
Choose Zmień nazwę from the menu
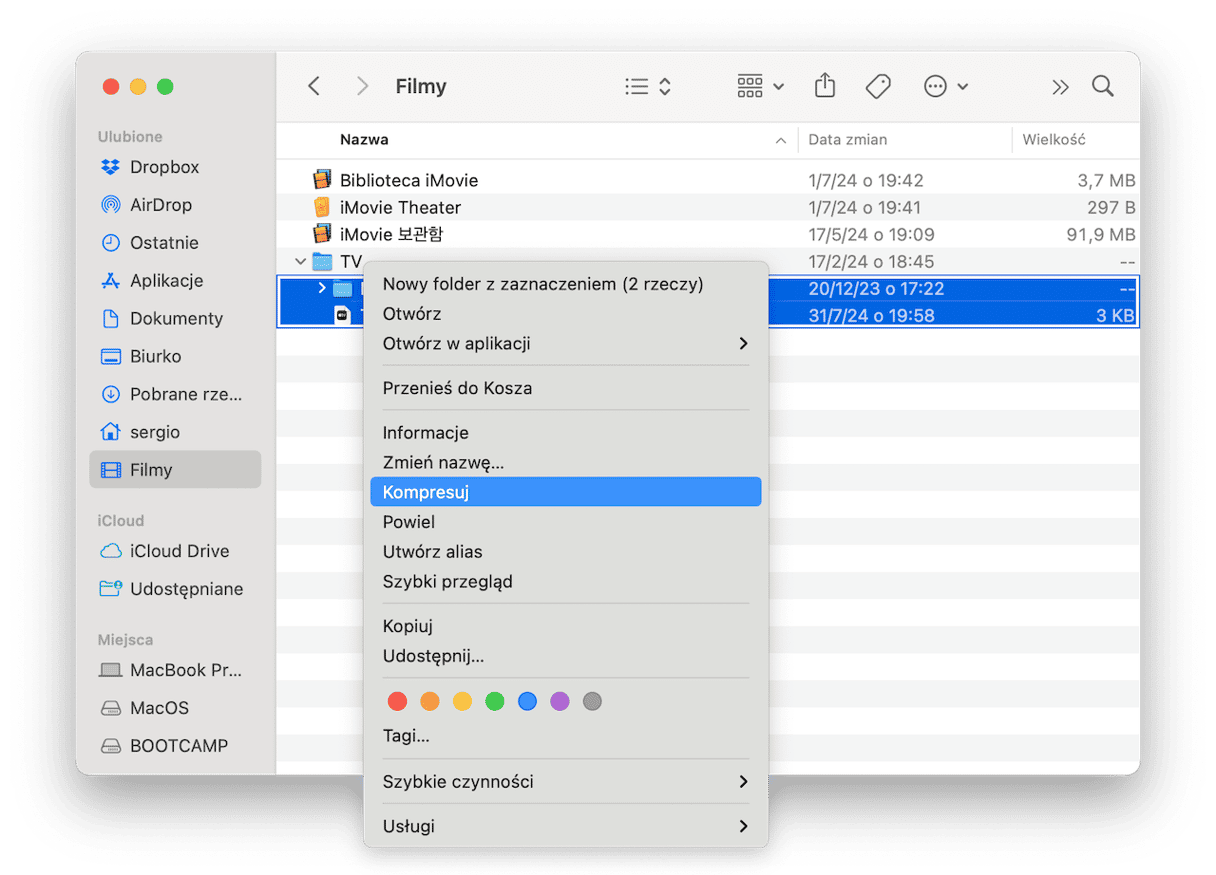point(566,463)
